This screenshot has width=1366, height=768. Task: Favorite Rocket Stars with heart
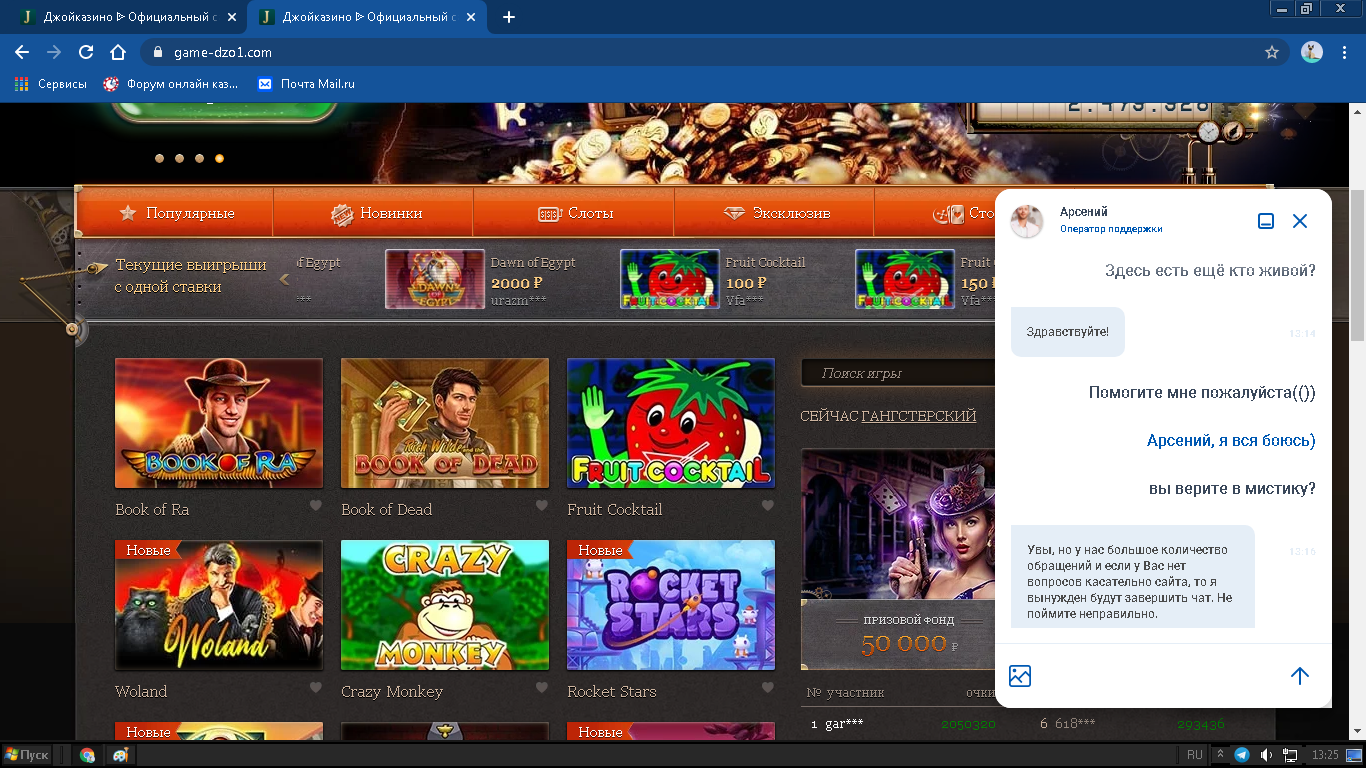pos(768,688)
